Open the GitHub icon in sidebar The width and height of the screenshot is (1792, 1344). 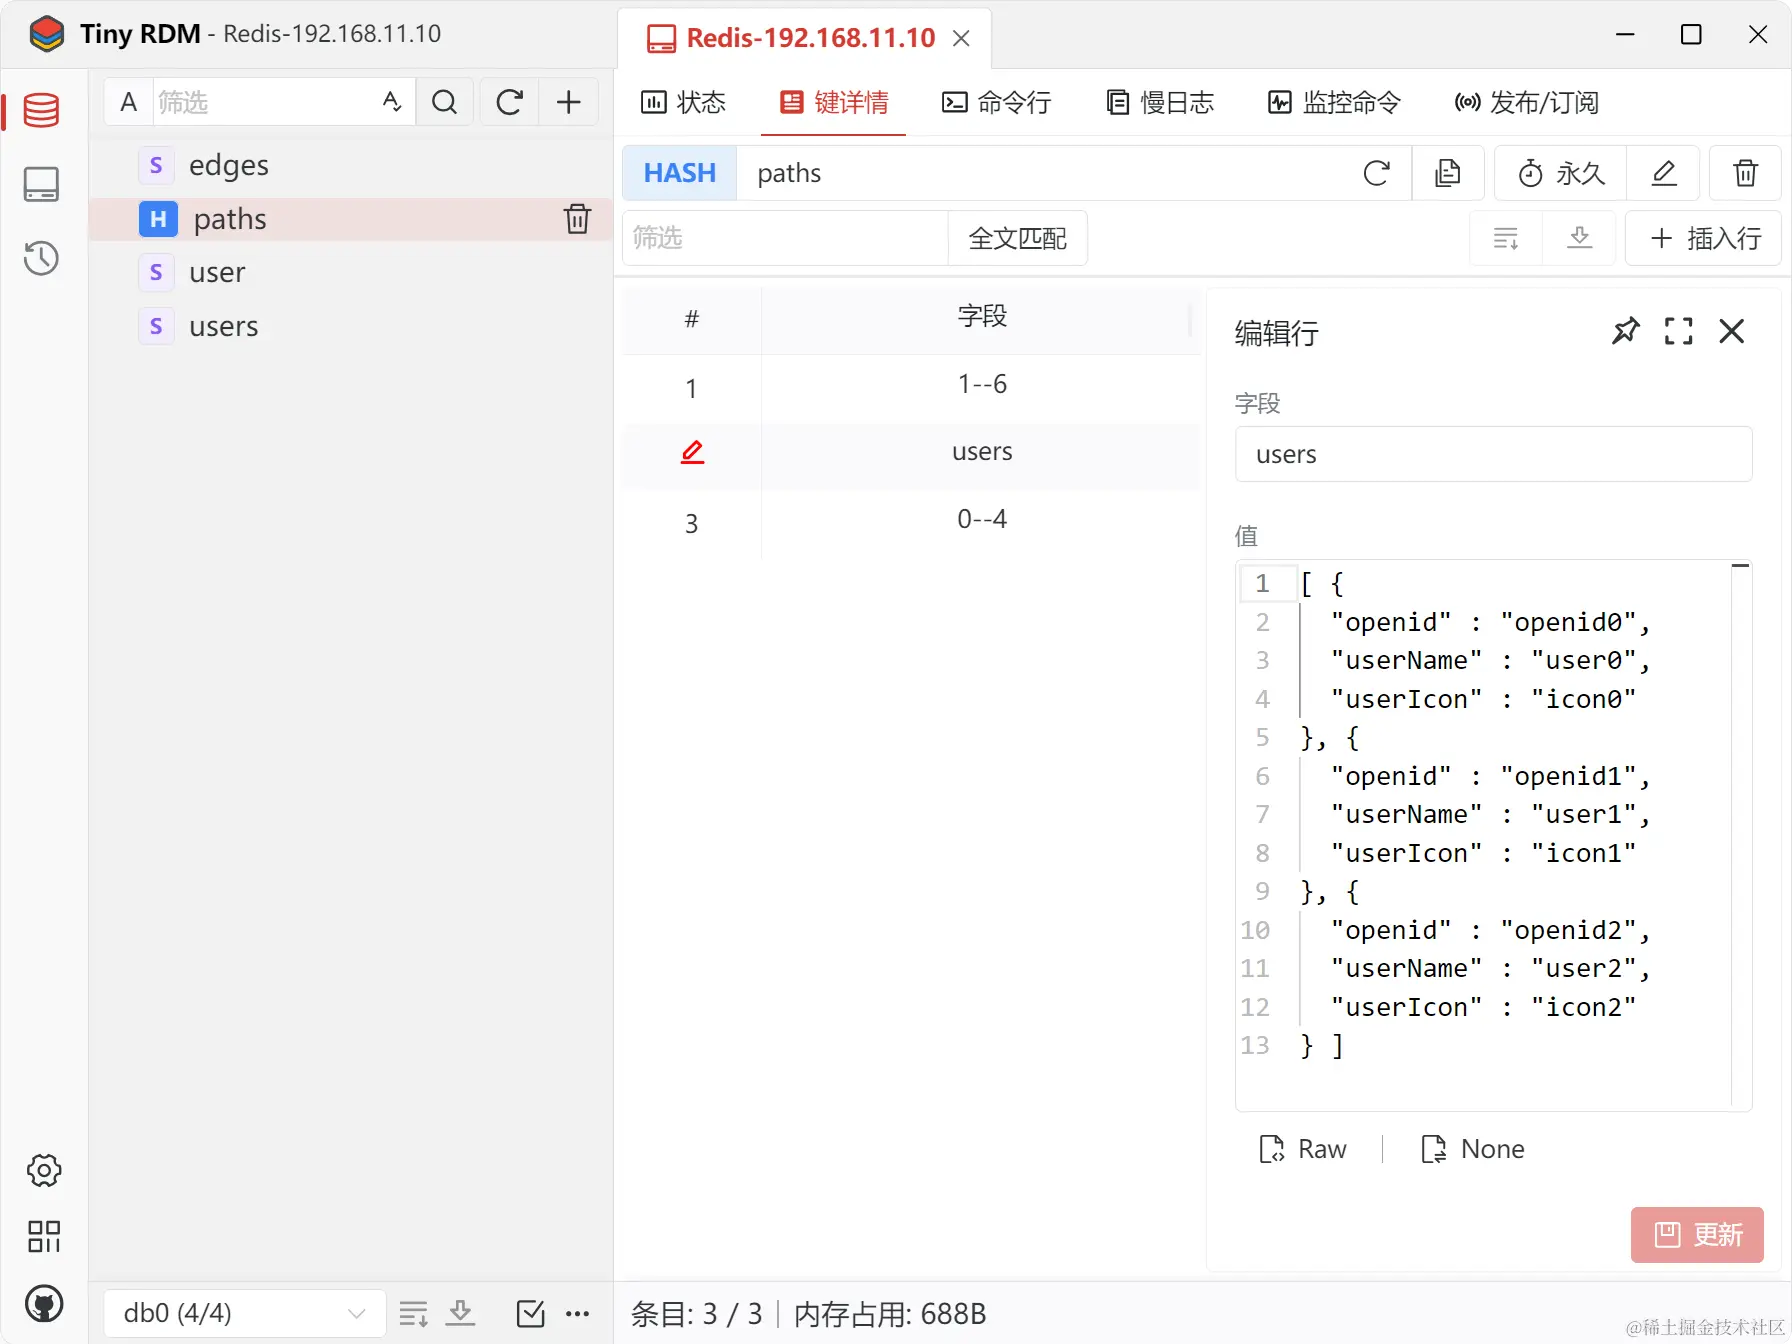44,1303
